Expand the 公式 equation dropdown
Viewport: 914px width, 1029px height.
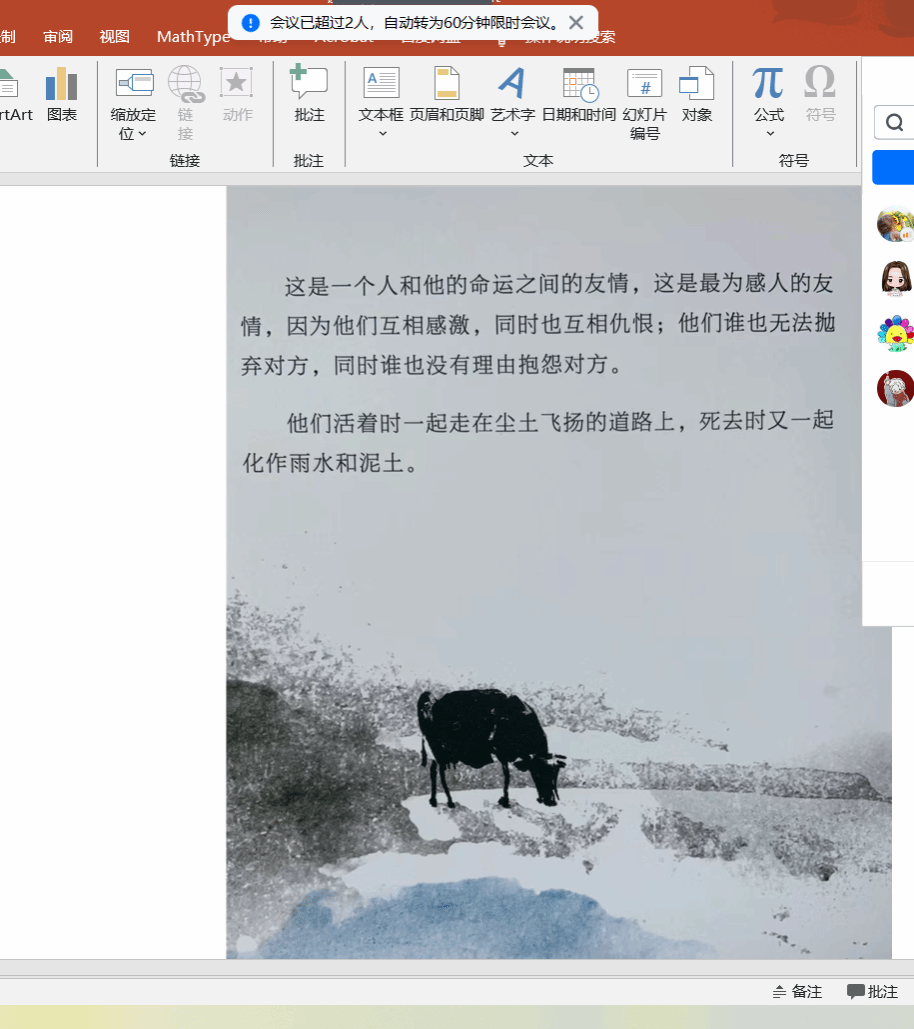tap(769, 134)
